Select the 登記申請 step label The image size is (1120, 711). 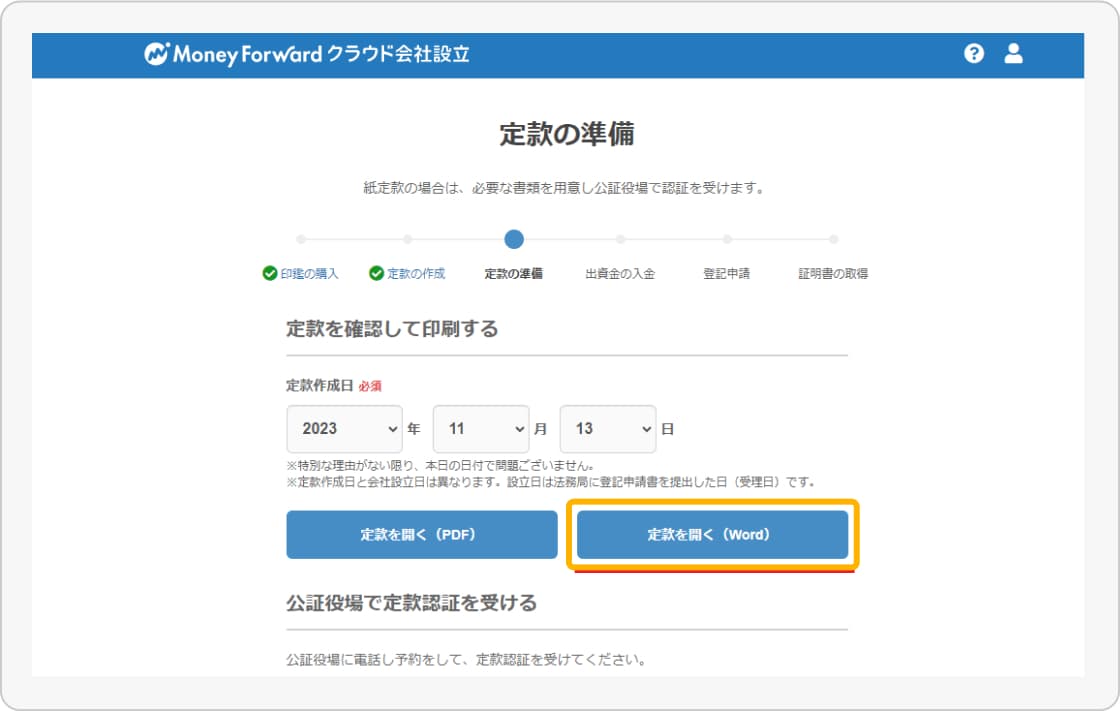(x=726, y=273)
